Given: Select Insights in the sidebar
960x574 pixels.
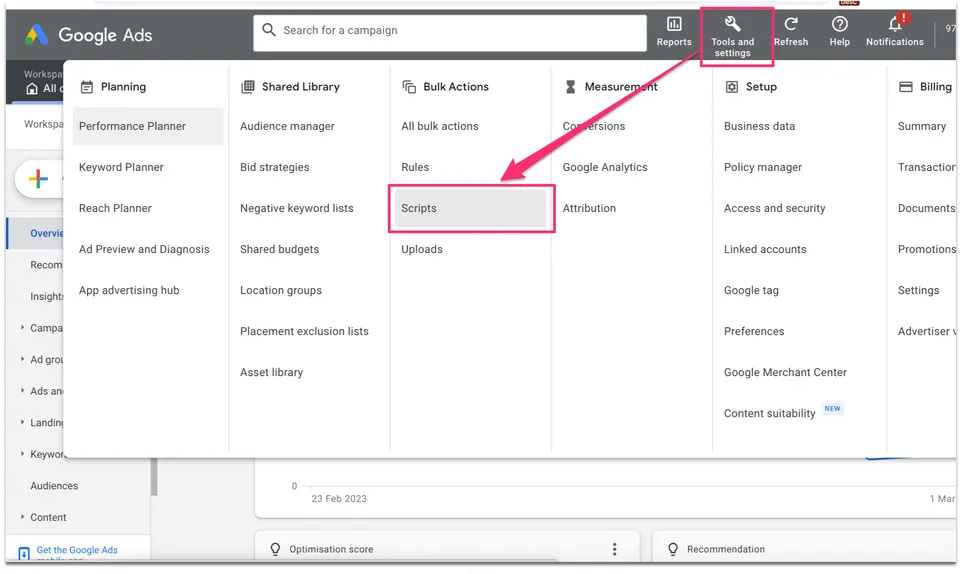Looking at the screenshot, I should 47,296.
